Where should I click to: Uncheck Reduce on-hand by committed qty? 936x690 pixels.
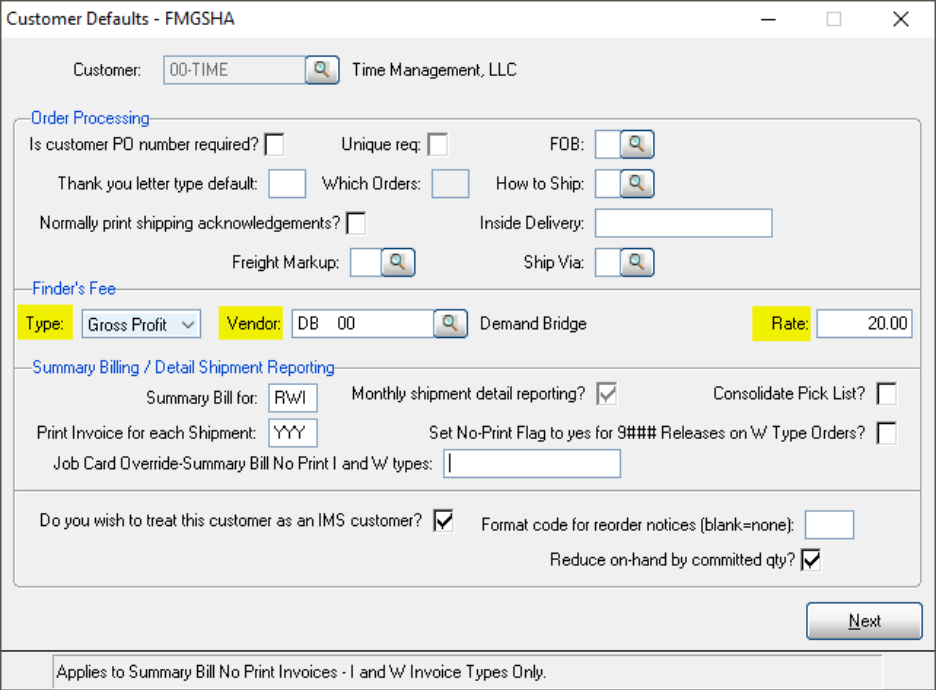point(811,560)
